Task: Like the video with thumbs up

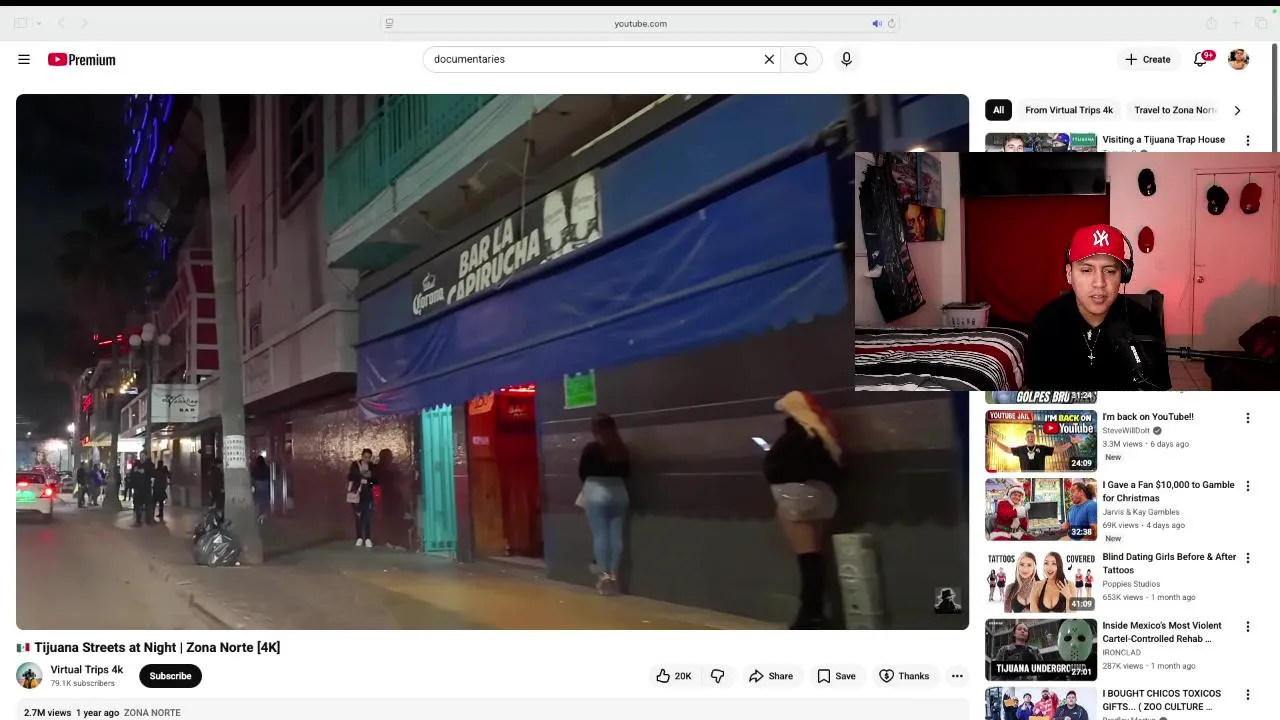Action: (673, 676)
